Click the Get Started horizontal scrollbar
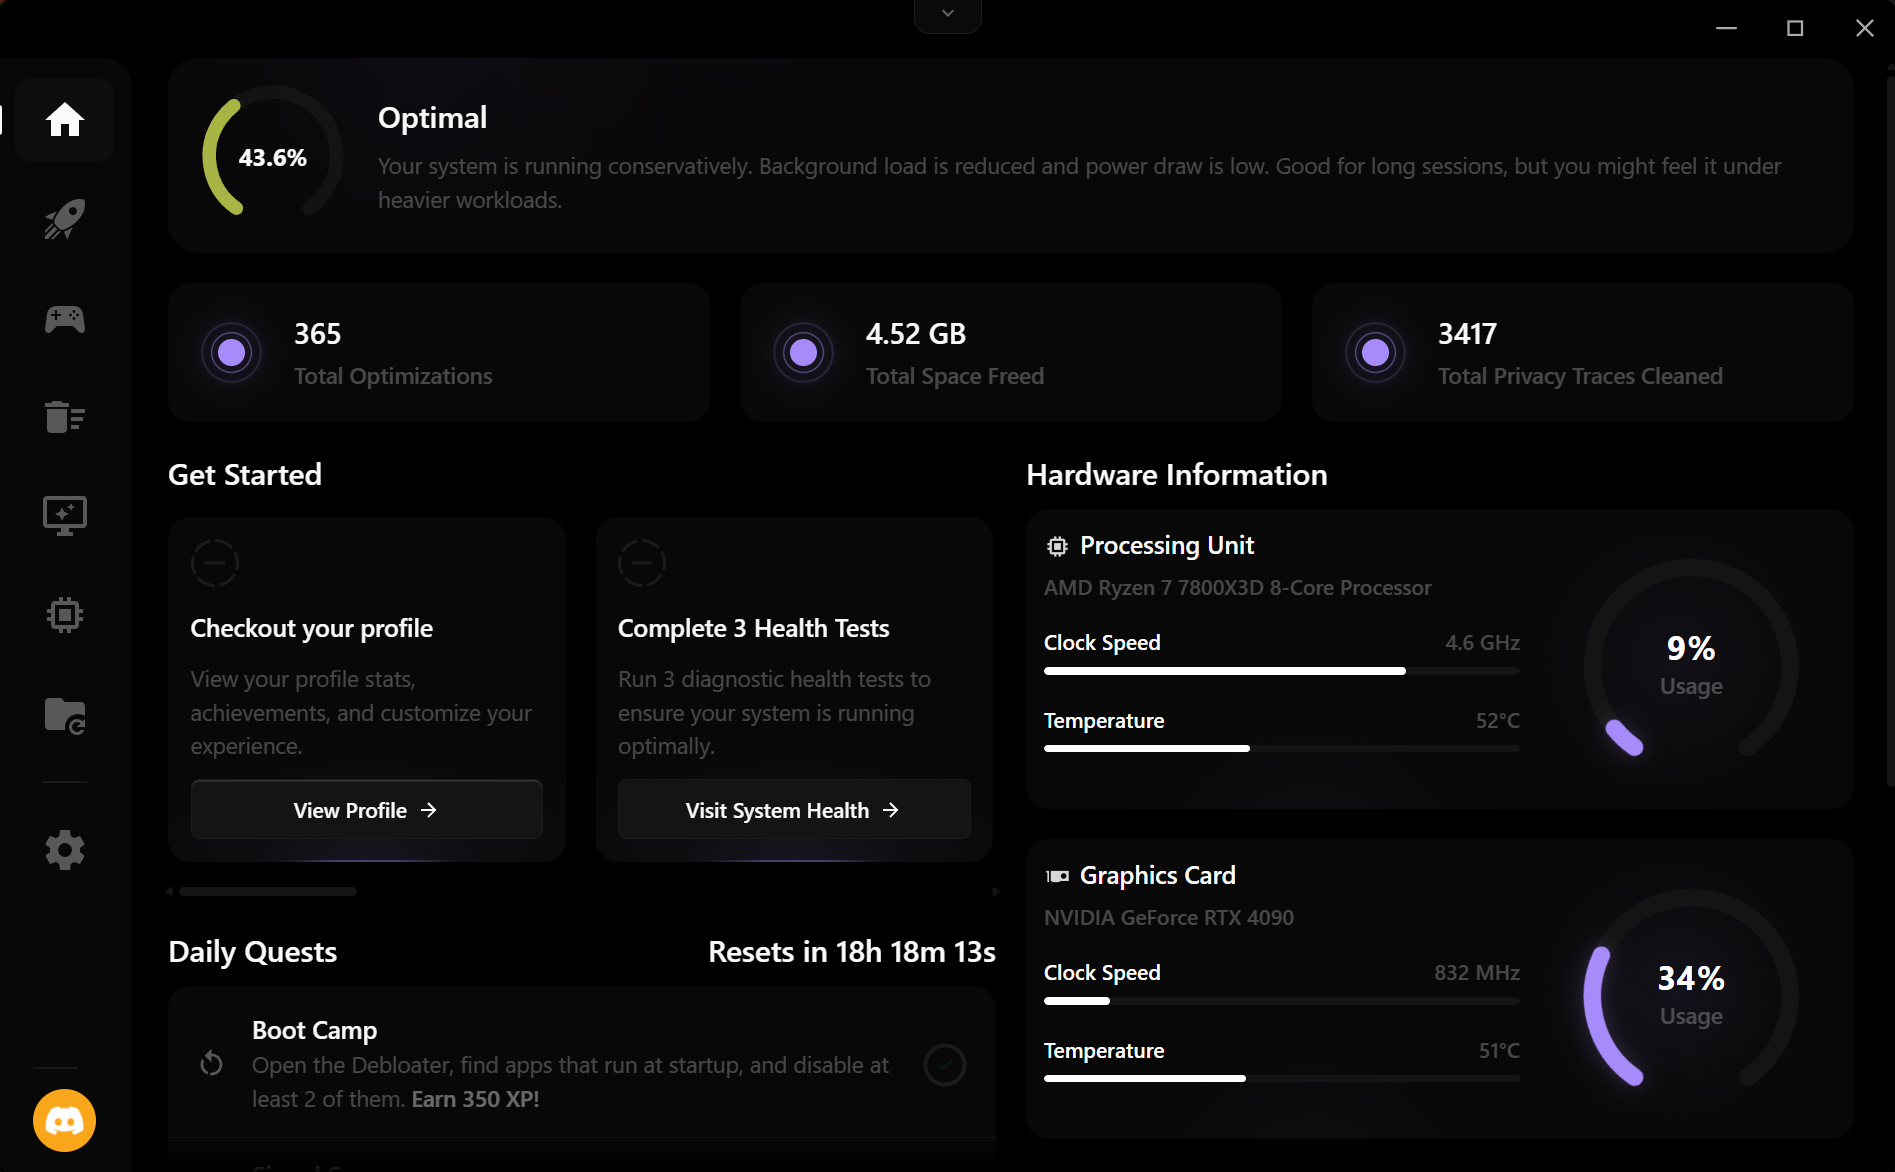Image resolution: width=1895 pixels, height=1172 pixels. coord(268,891)
